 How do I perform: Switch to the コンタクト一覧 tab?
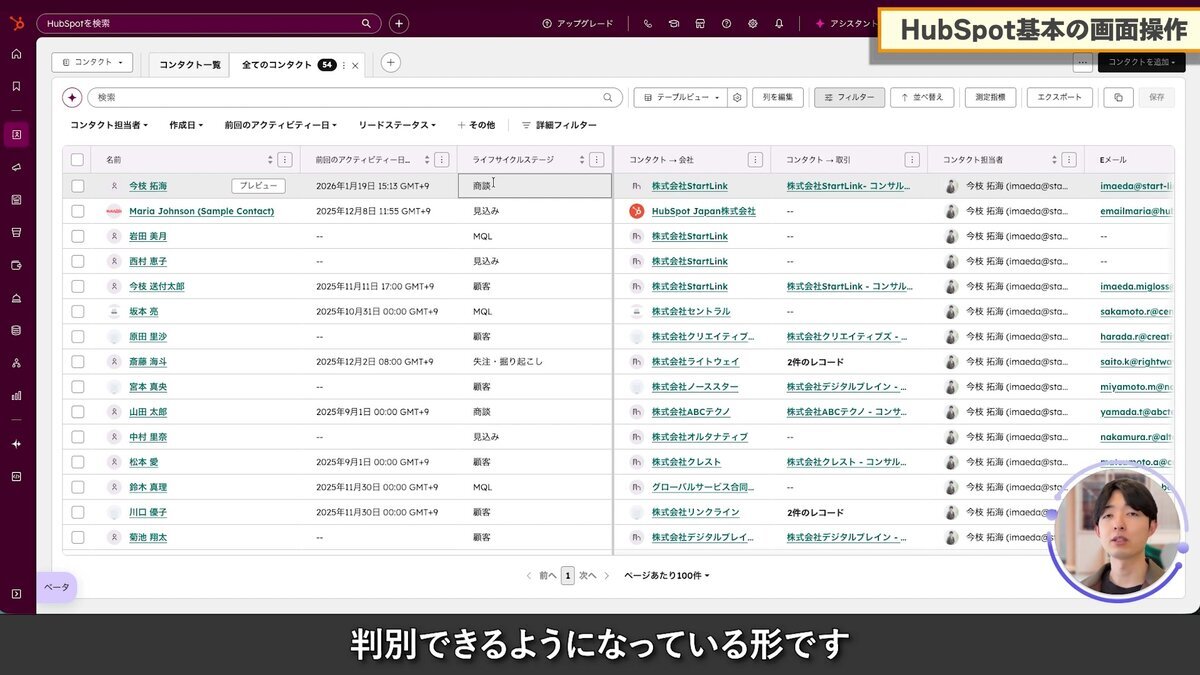point(190,65)
